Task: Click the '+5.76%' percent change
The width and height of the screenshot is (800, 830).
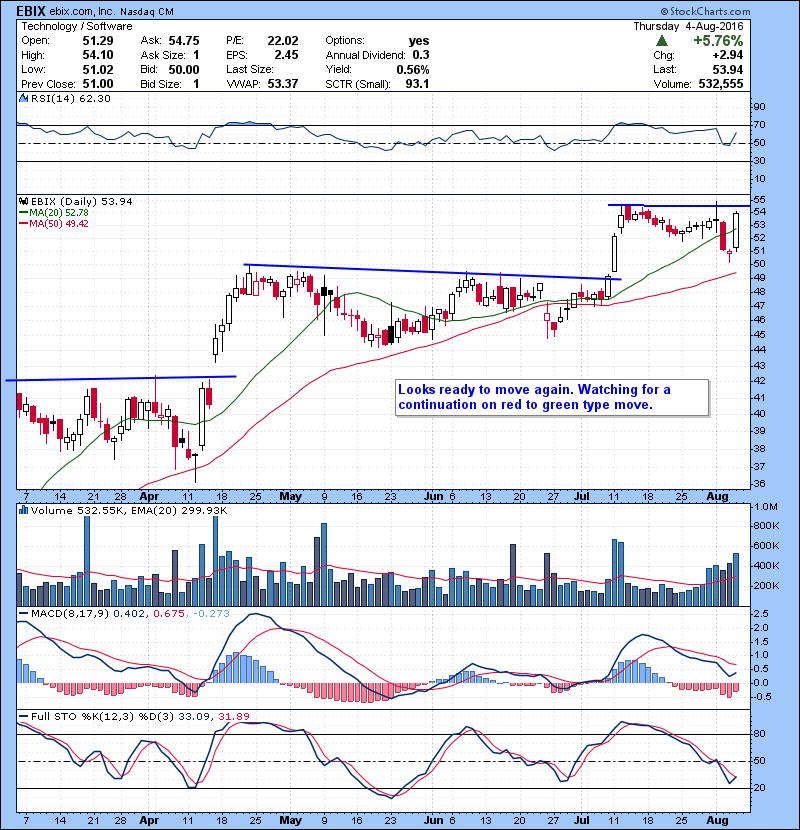Action: pyautogui.click(x=718, y=41)
